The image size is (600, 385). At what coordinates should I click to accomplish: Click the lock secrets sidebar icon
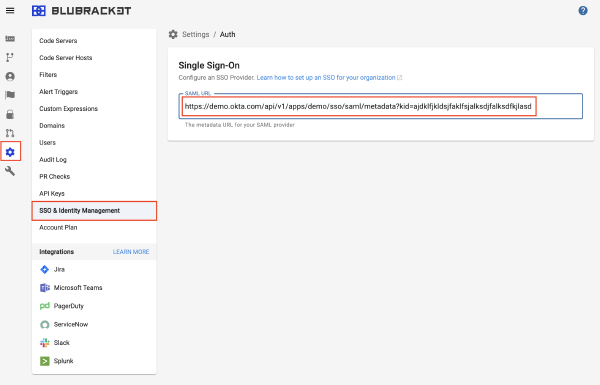pyautogui.click(x=10, y=114)
